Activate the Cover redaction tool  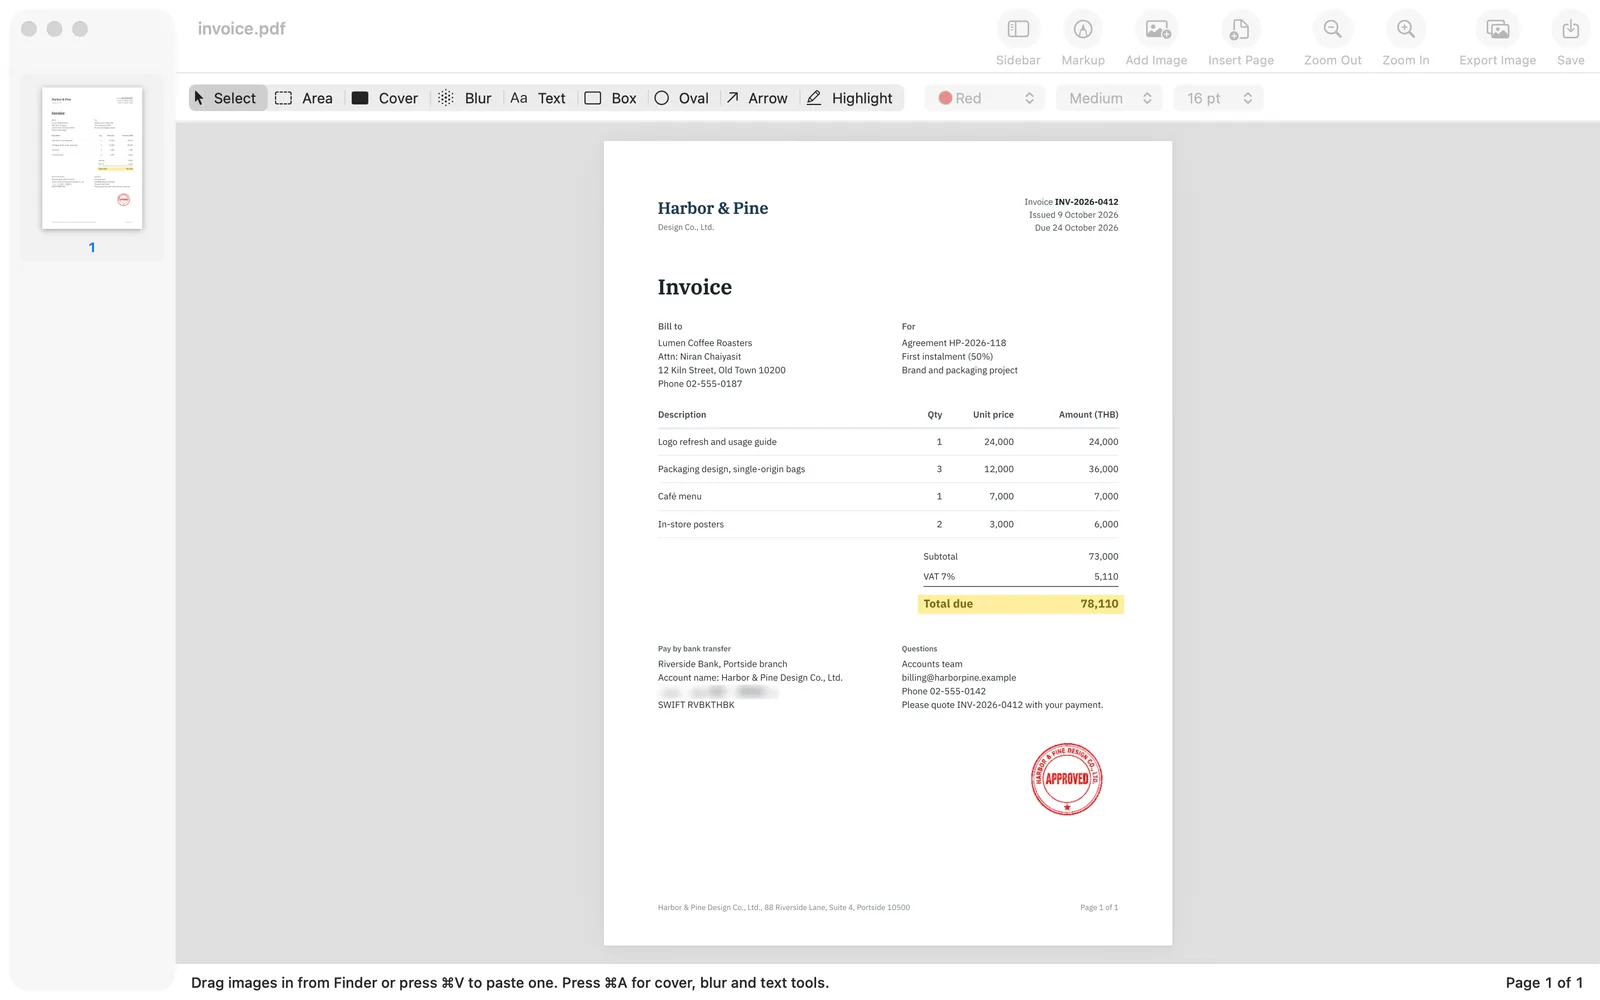[385, 98]
